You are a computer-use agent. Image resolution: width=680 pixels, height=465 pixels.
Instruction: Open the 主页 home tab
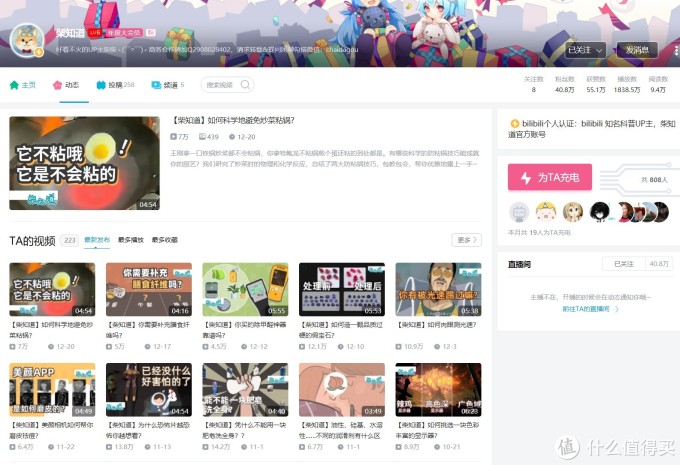[x=23, y=85]
